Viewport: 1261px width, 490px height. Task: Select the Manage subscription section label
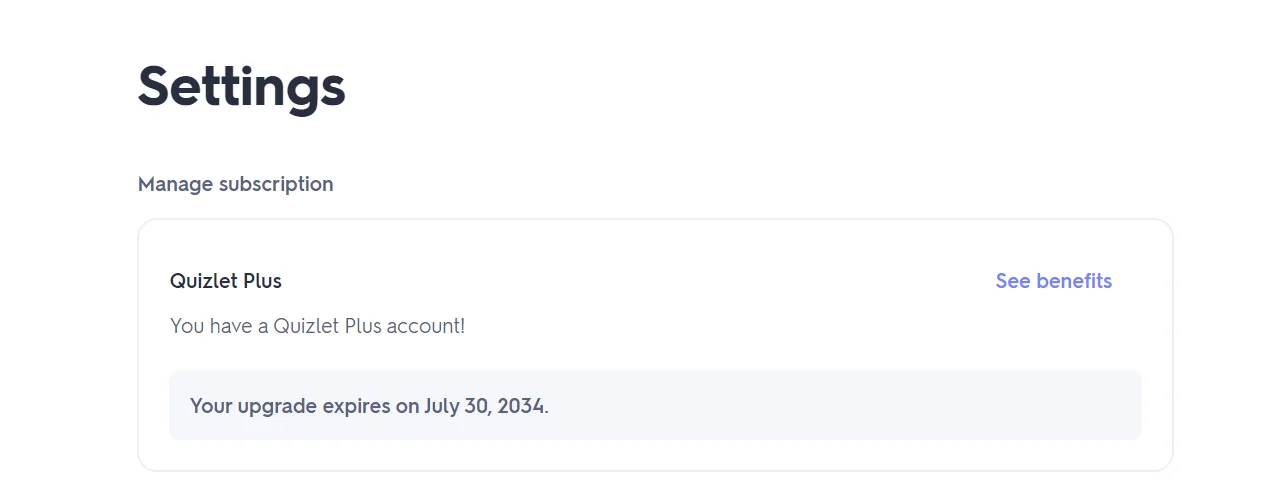(x=235, y=184)
